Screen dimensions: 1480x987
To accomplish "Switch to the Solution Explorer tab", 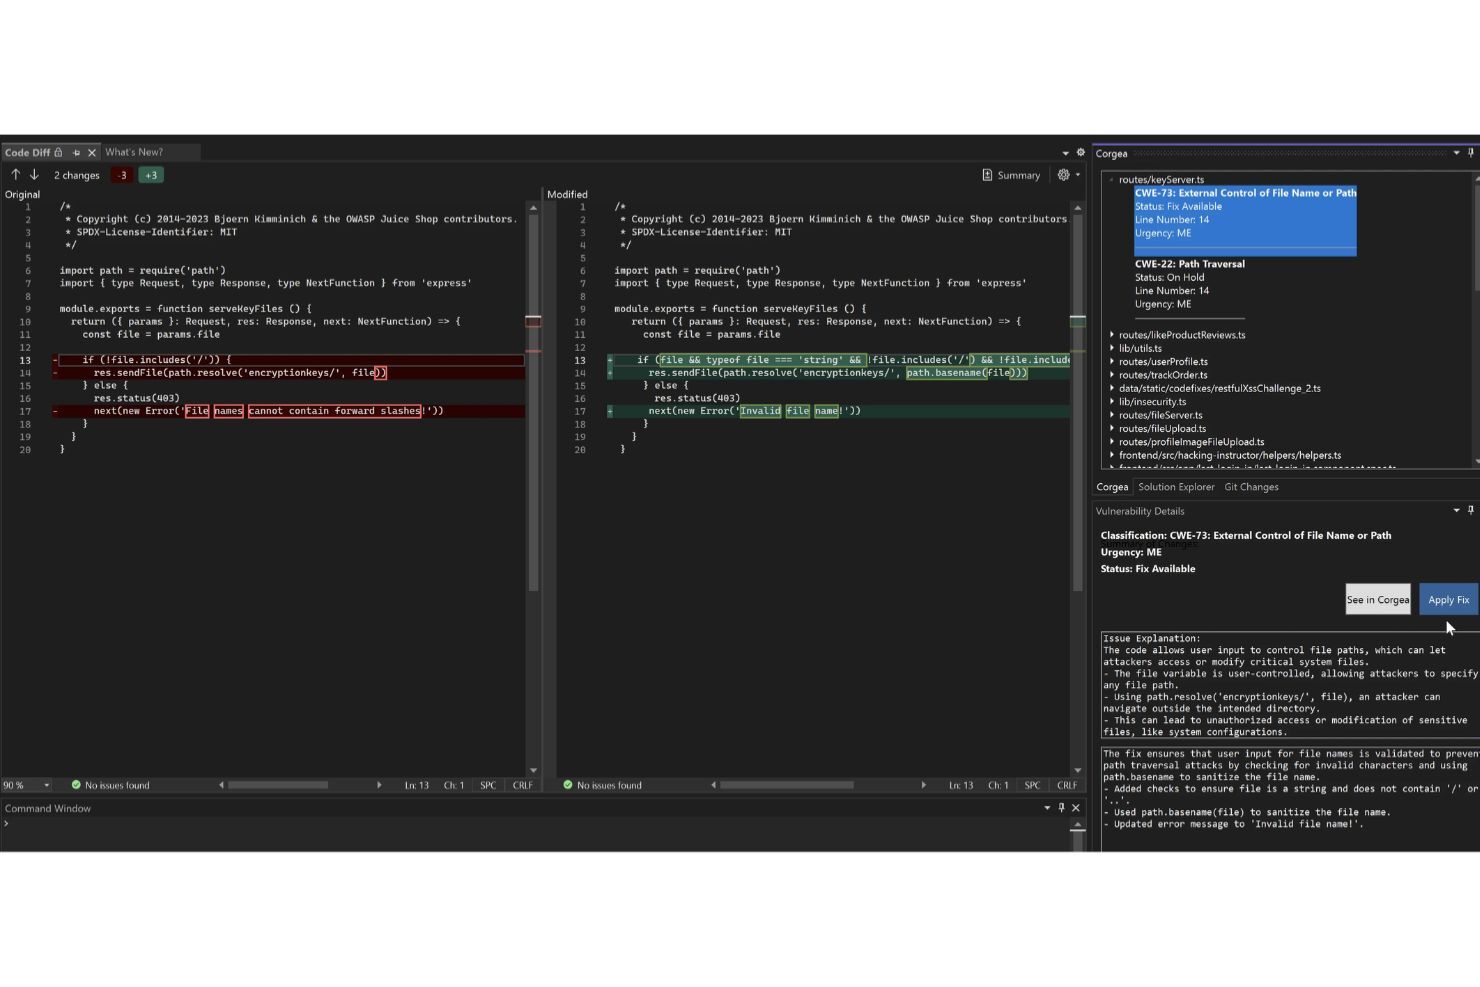I will click(x=1176, y=487).
